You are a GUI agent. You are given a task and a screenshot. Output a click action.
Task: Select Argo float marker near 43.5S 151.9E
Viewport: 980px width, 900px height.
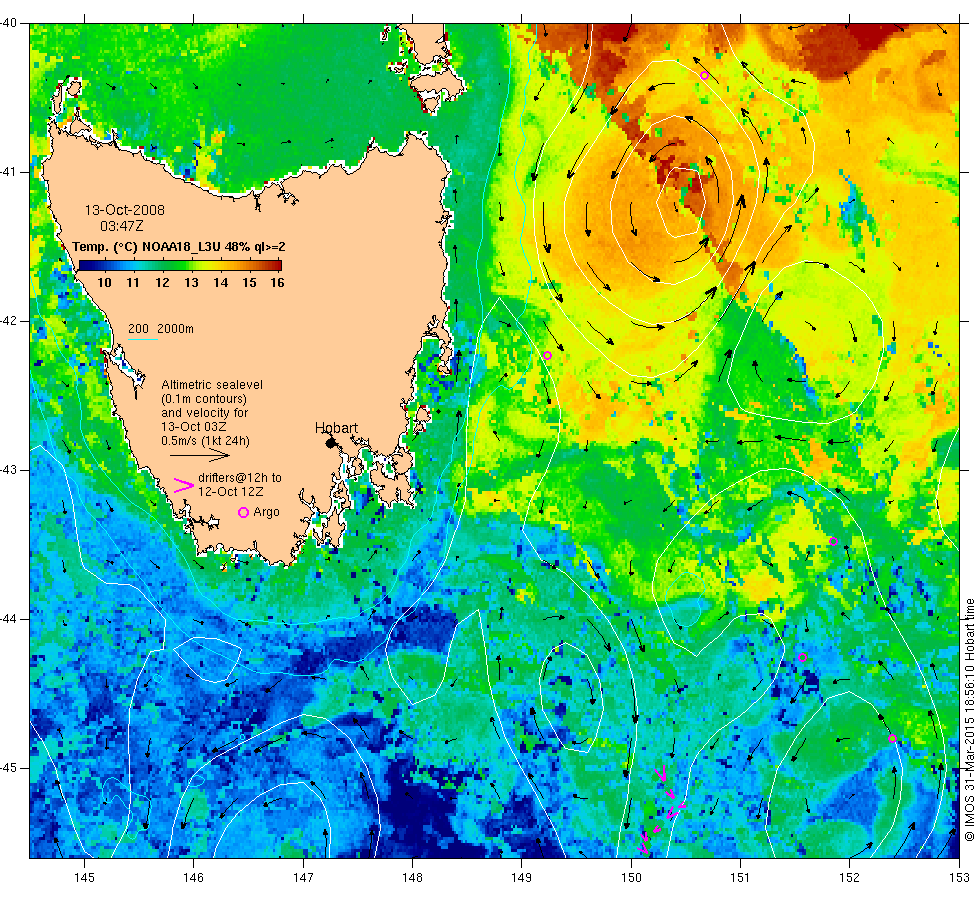[x=833, y=541]
